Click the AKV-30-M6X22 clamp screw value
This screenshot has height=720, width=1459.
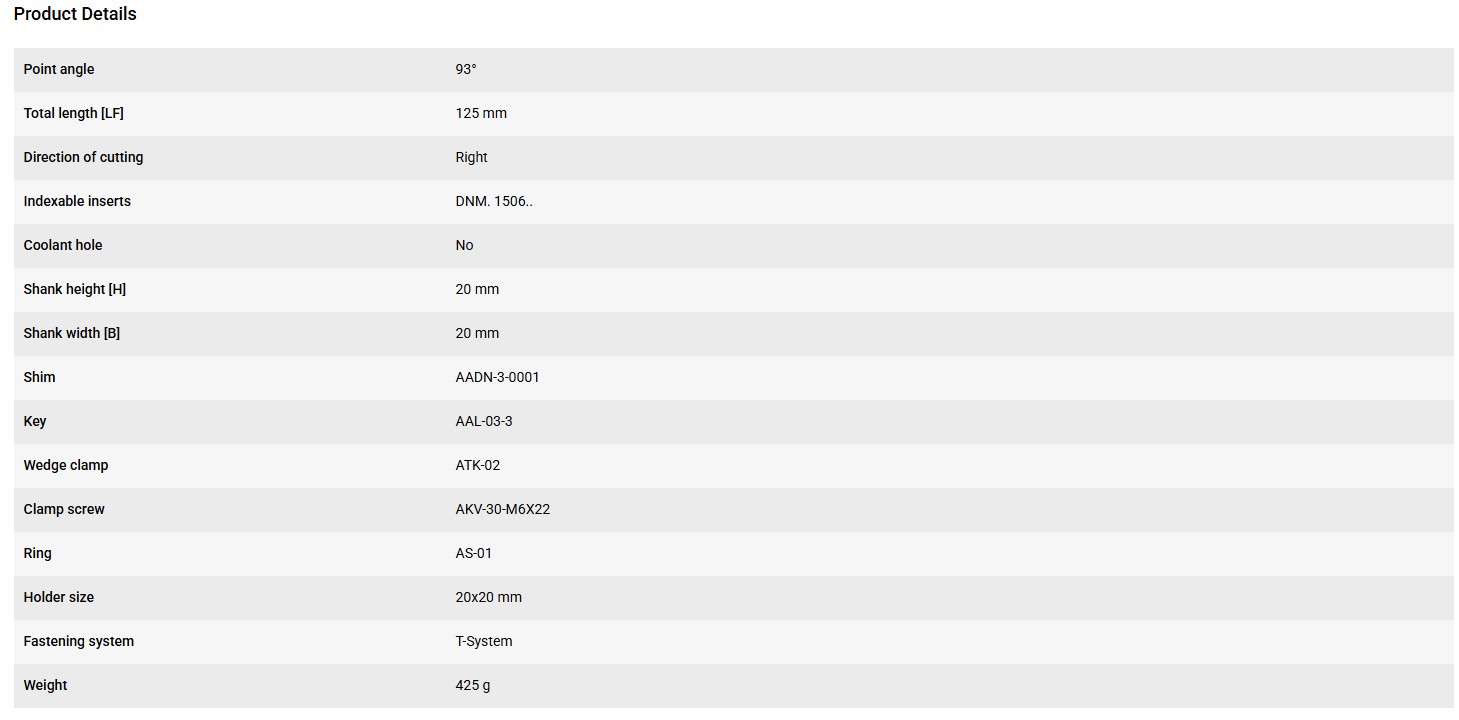pos(503,509)
